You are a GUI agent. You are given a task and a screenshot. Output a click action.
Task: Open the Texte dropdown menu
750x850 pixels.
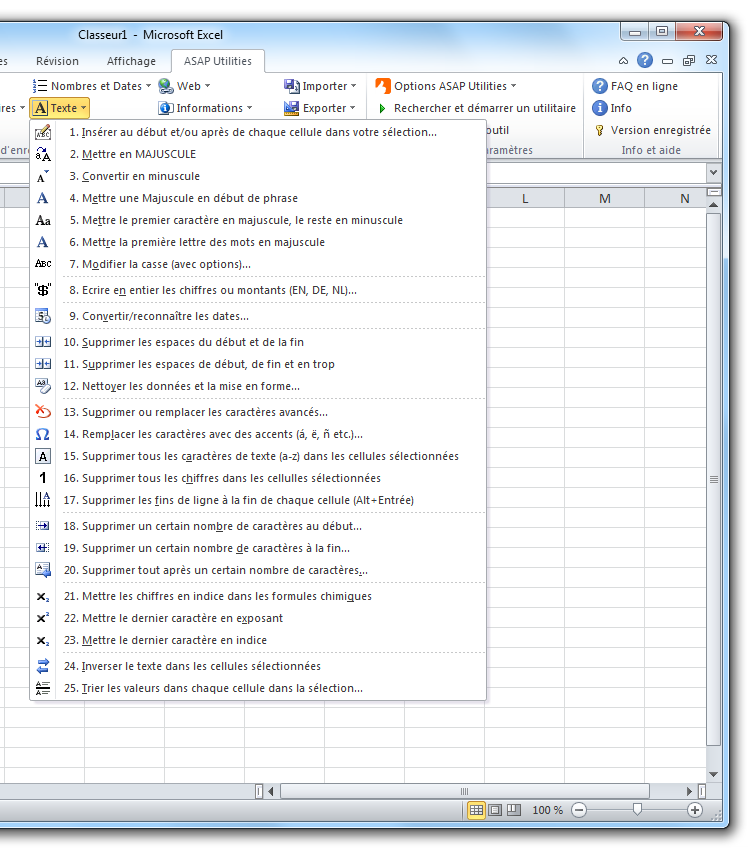click(60, 108)
